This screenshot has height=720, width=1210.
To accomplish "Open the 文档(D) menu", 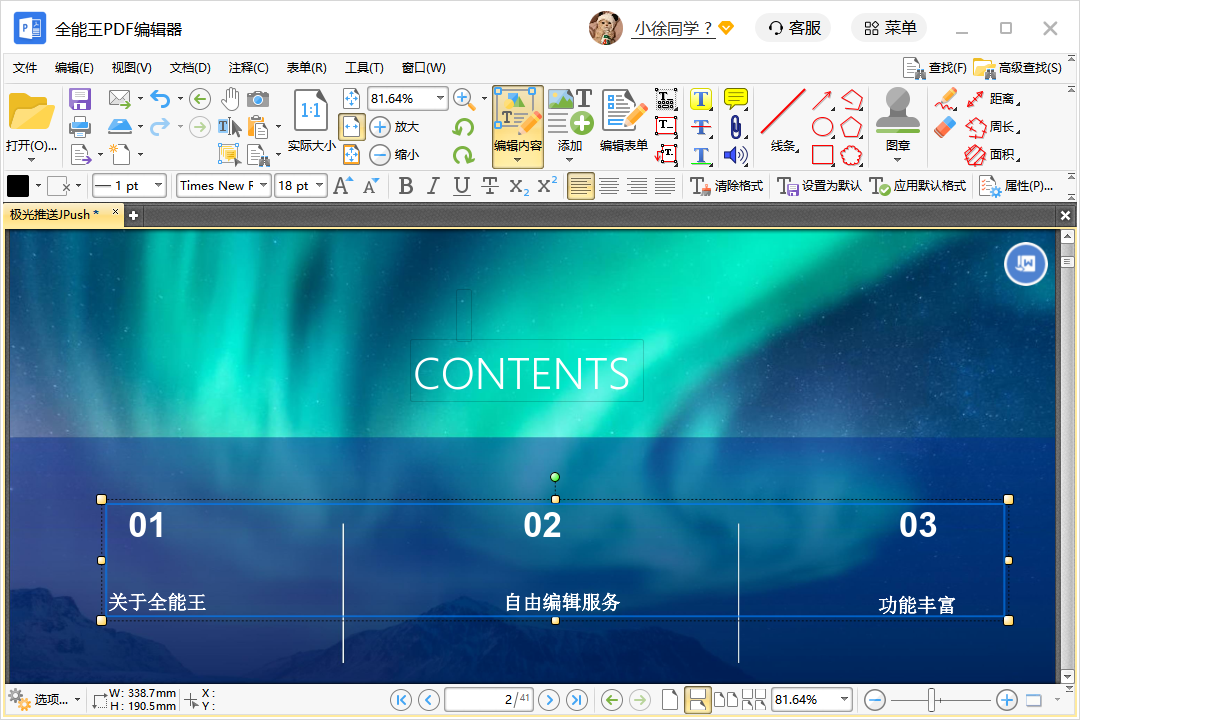I will pos(190,68).
